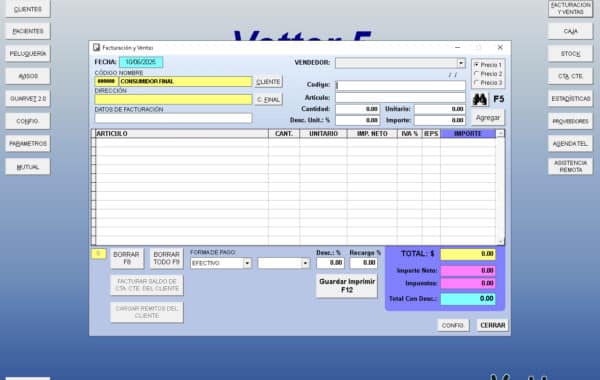Click the UNITARIO column header

click(323, 134)
